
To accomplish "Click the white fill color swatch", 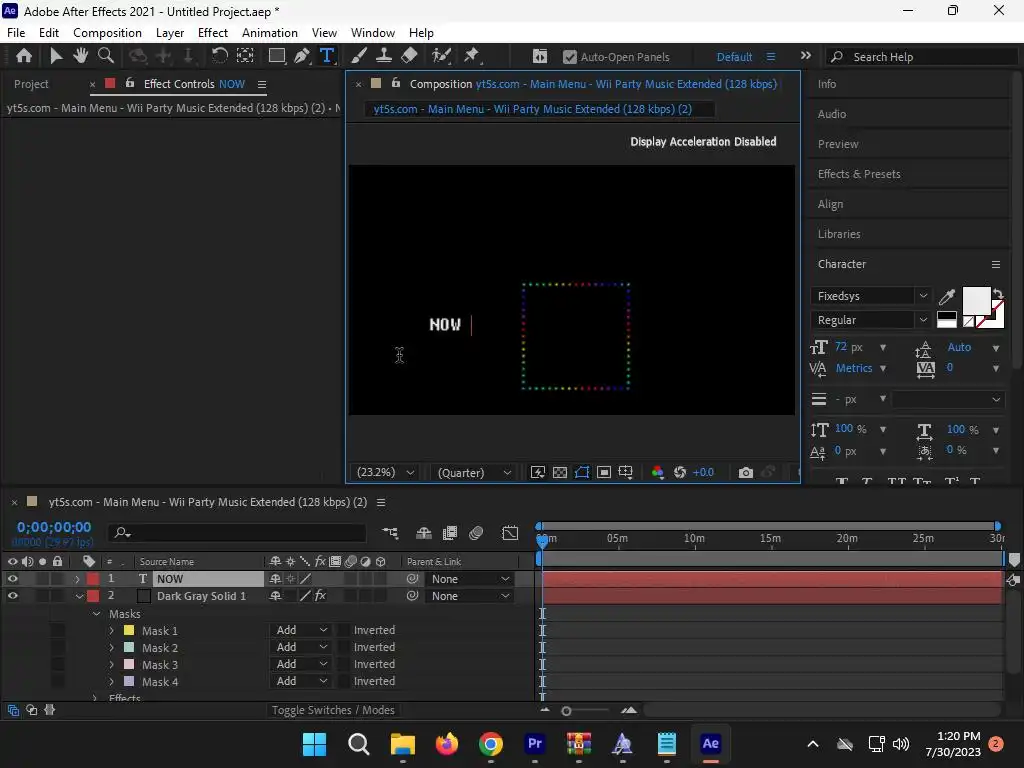I will (x=976, y=302).
